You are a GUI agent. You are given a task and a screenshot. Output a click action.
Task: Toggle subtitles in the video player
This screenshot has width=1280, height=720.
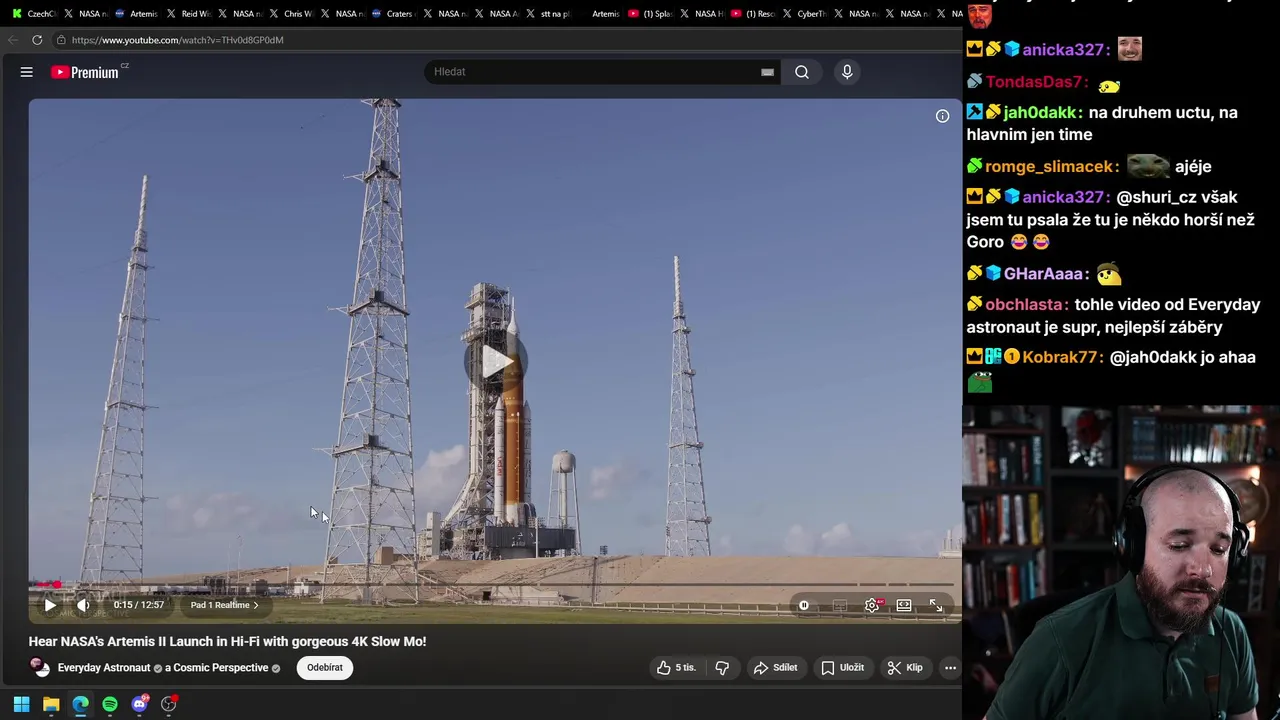coord(839,605)
